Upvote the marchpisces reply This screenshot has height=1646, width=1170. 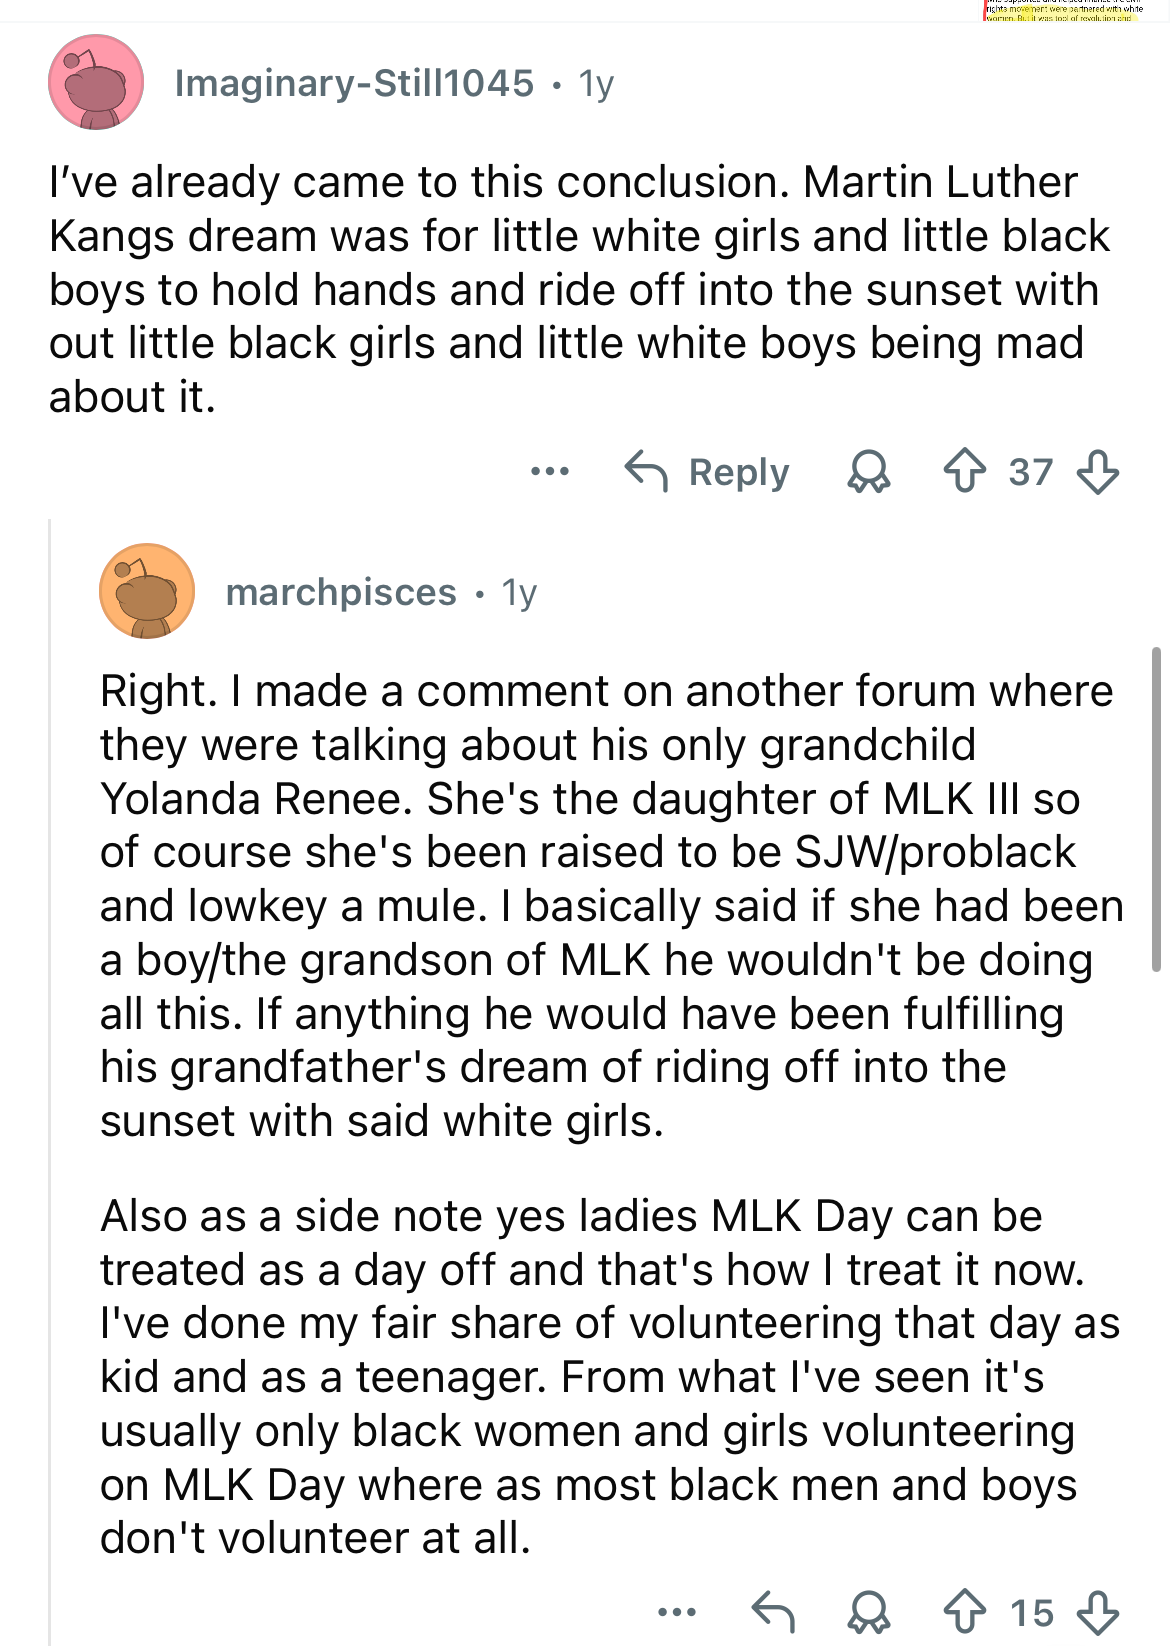[x=965, y=1612]
